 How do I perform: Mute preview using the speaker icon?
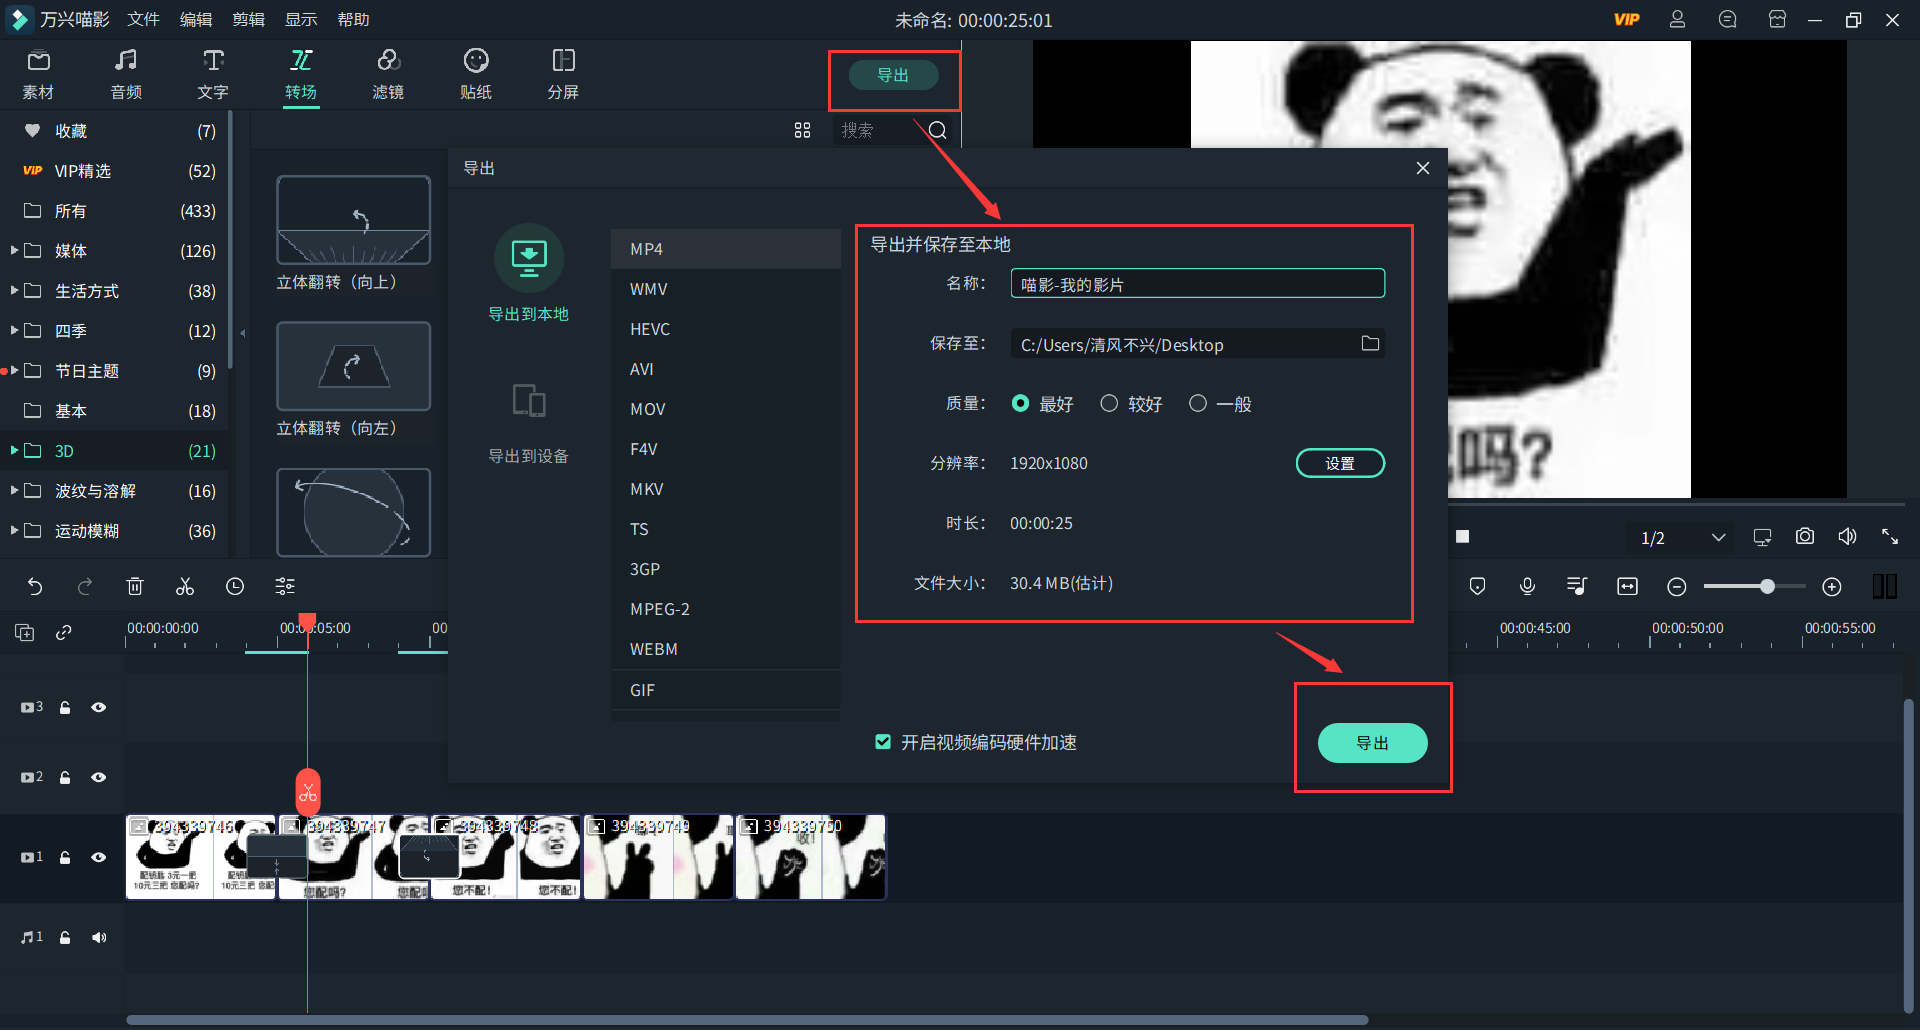pos(1847,536)
